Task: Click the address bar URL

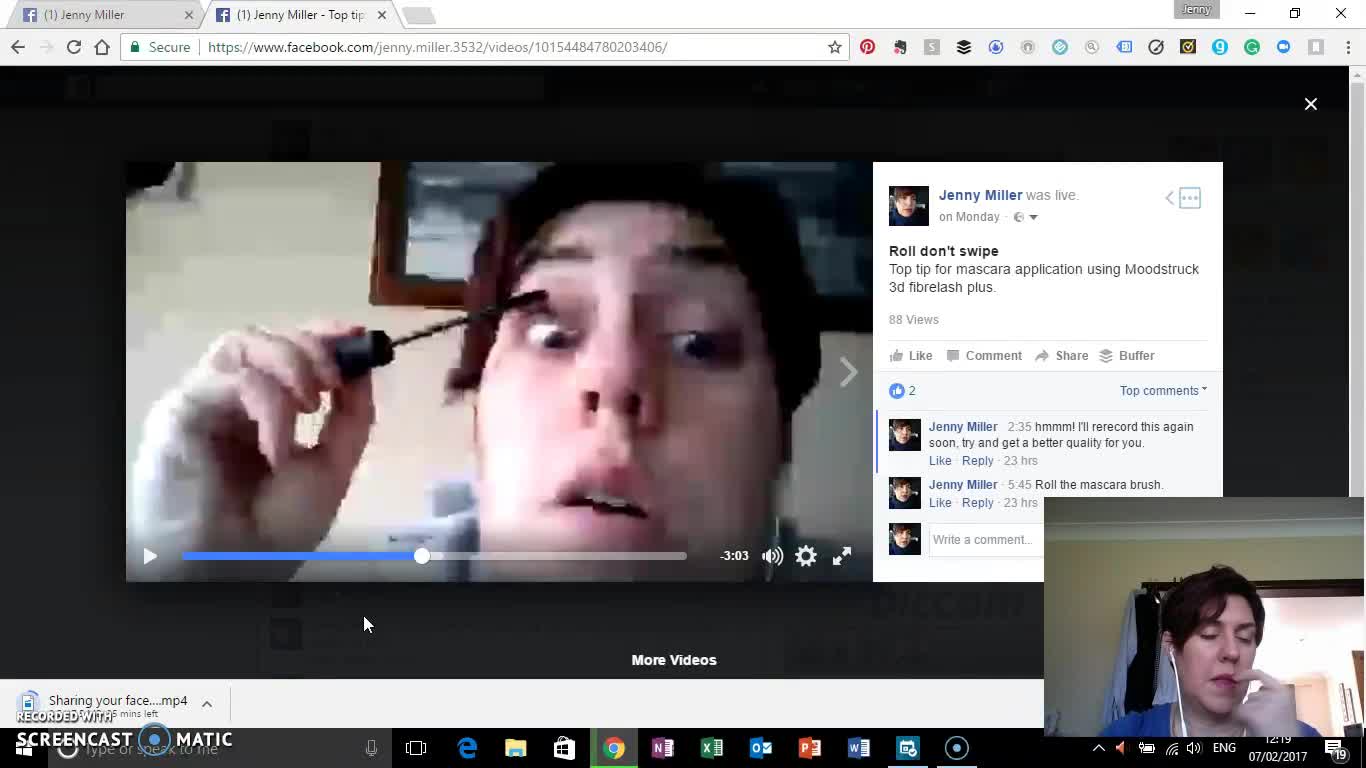Action: click(x=437, y=47)
